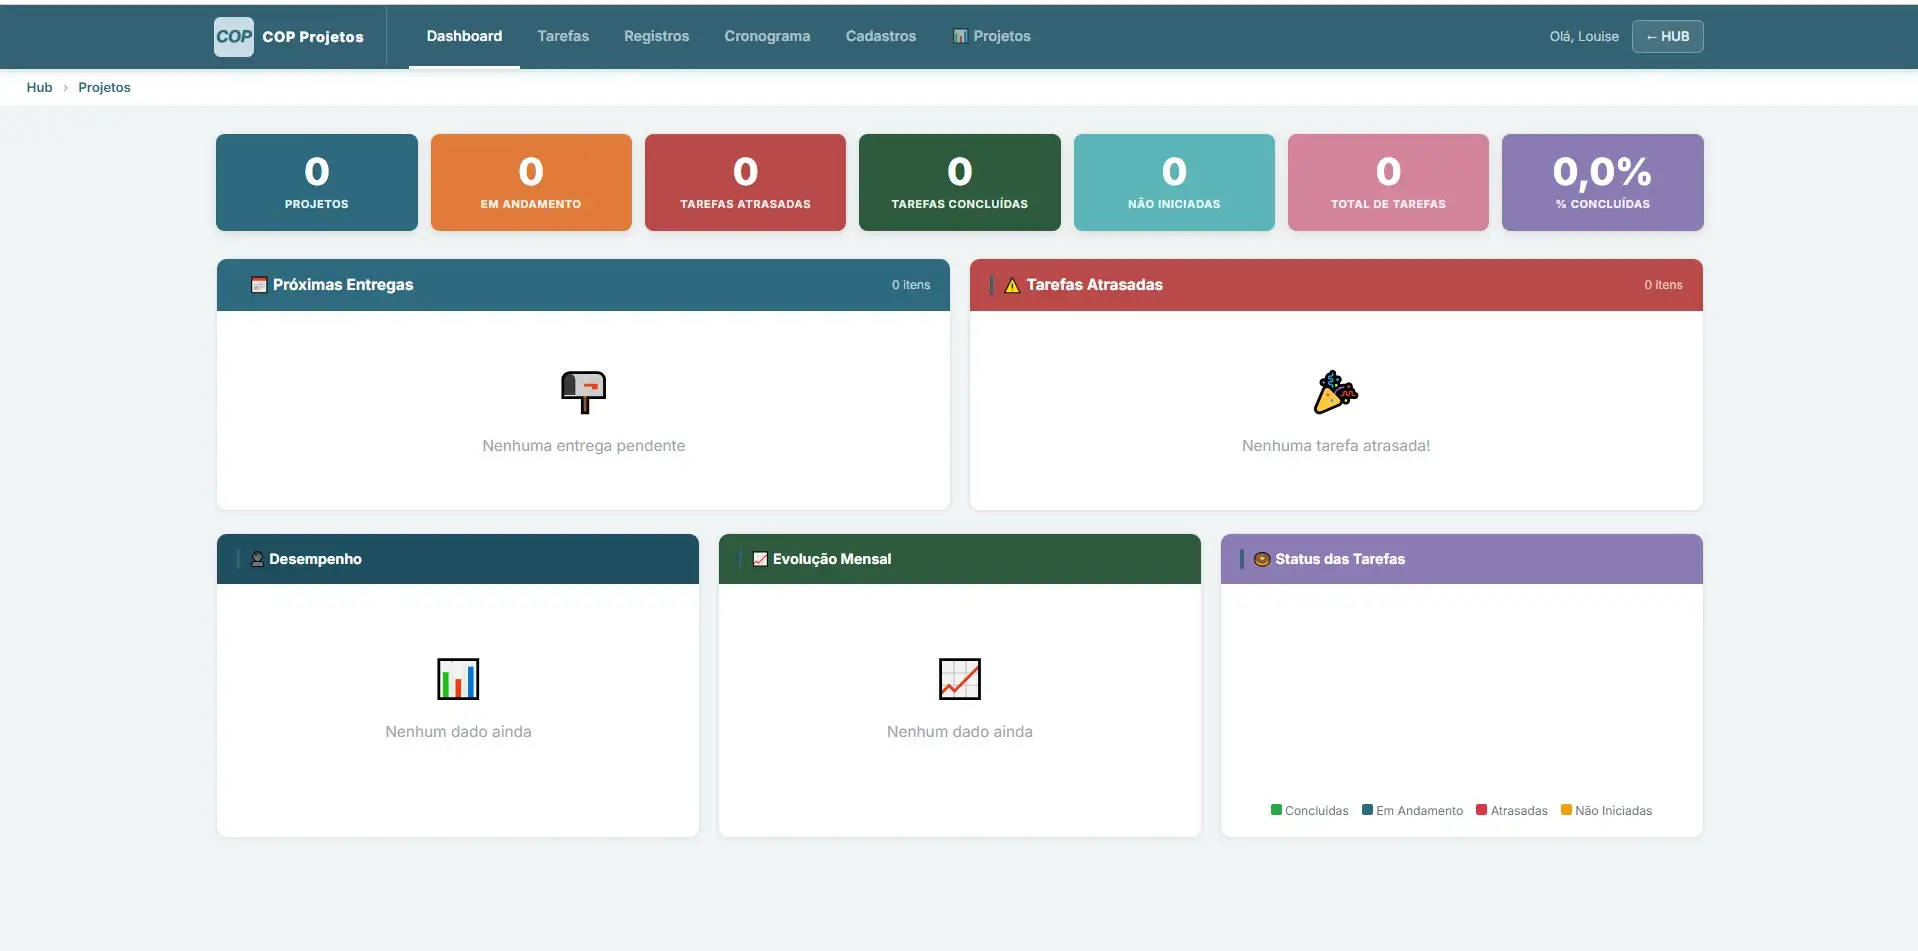Viewport: 1918px width, 951px height.
Task: Click the HUB back button
Action: 1667,36
